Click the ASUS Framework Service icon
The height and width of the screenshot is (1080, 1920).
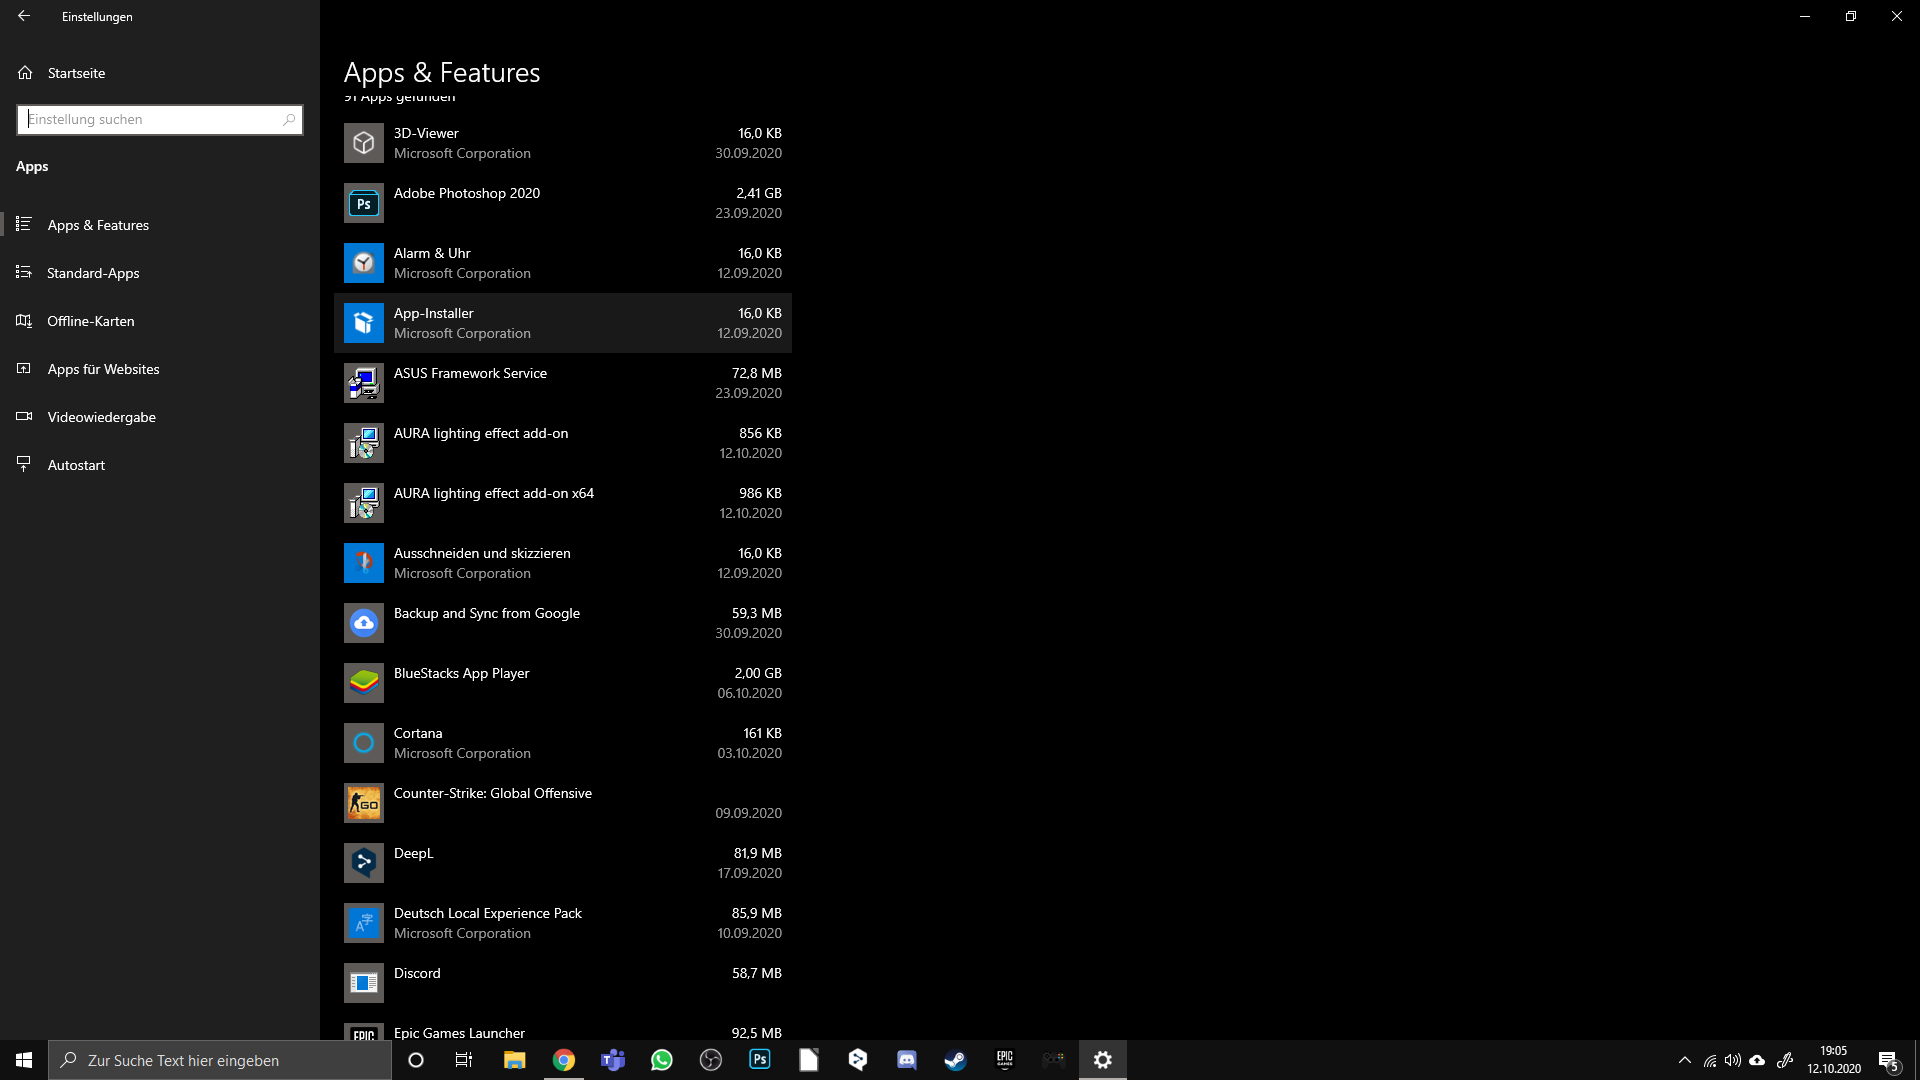(363, 383)
